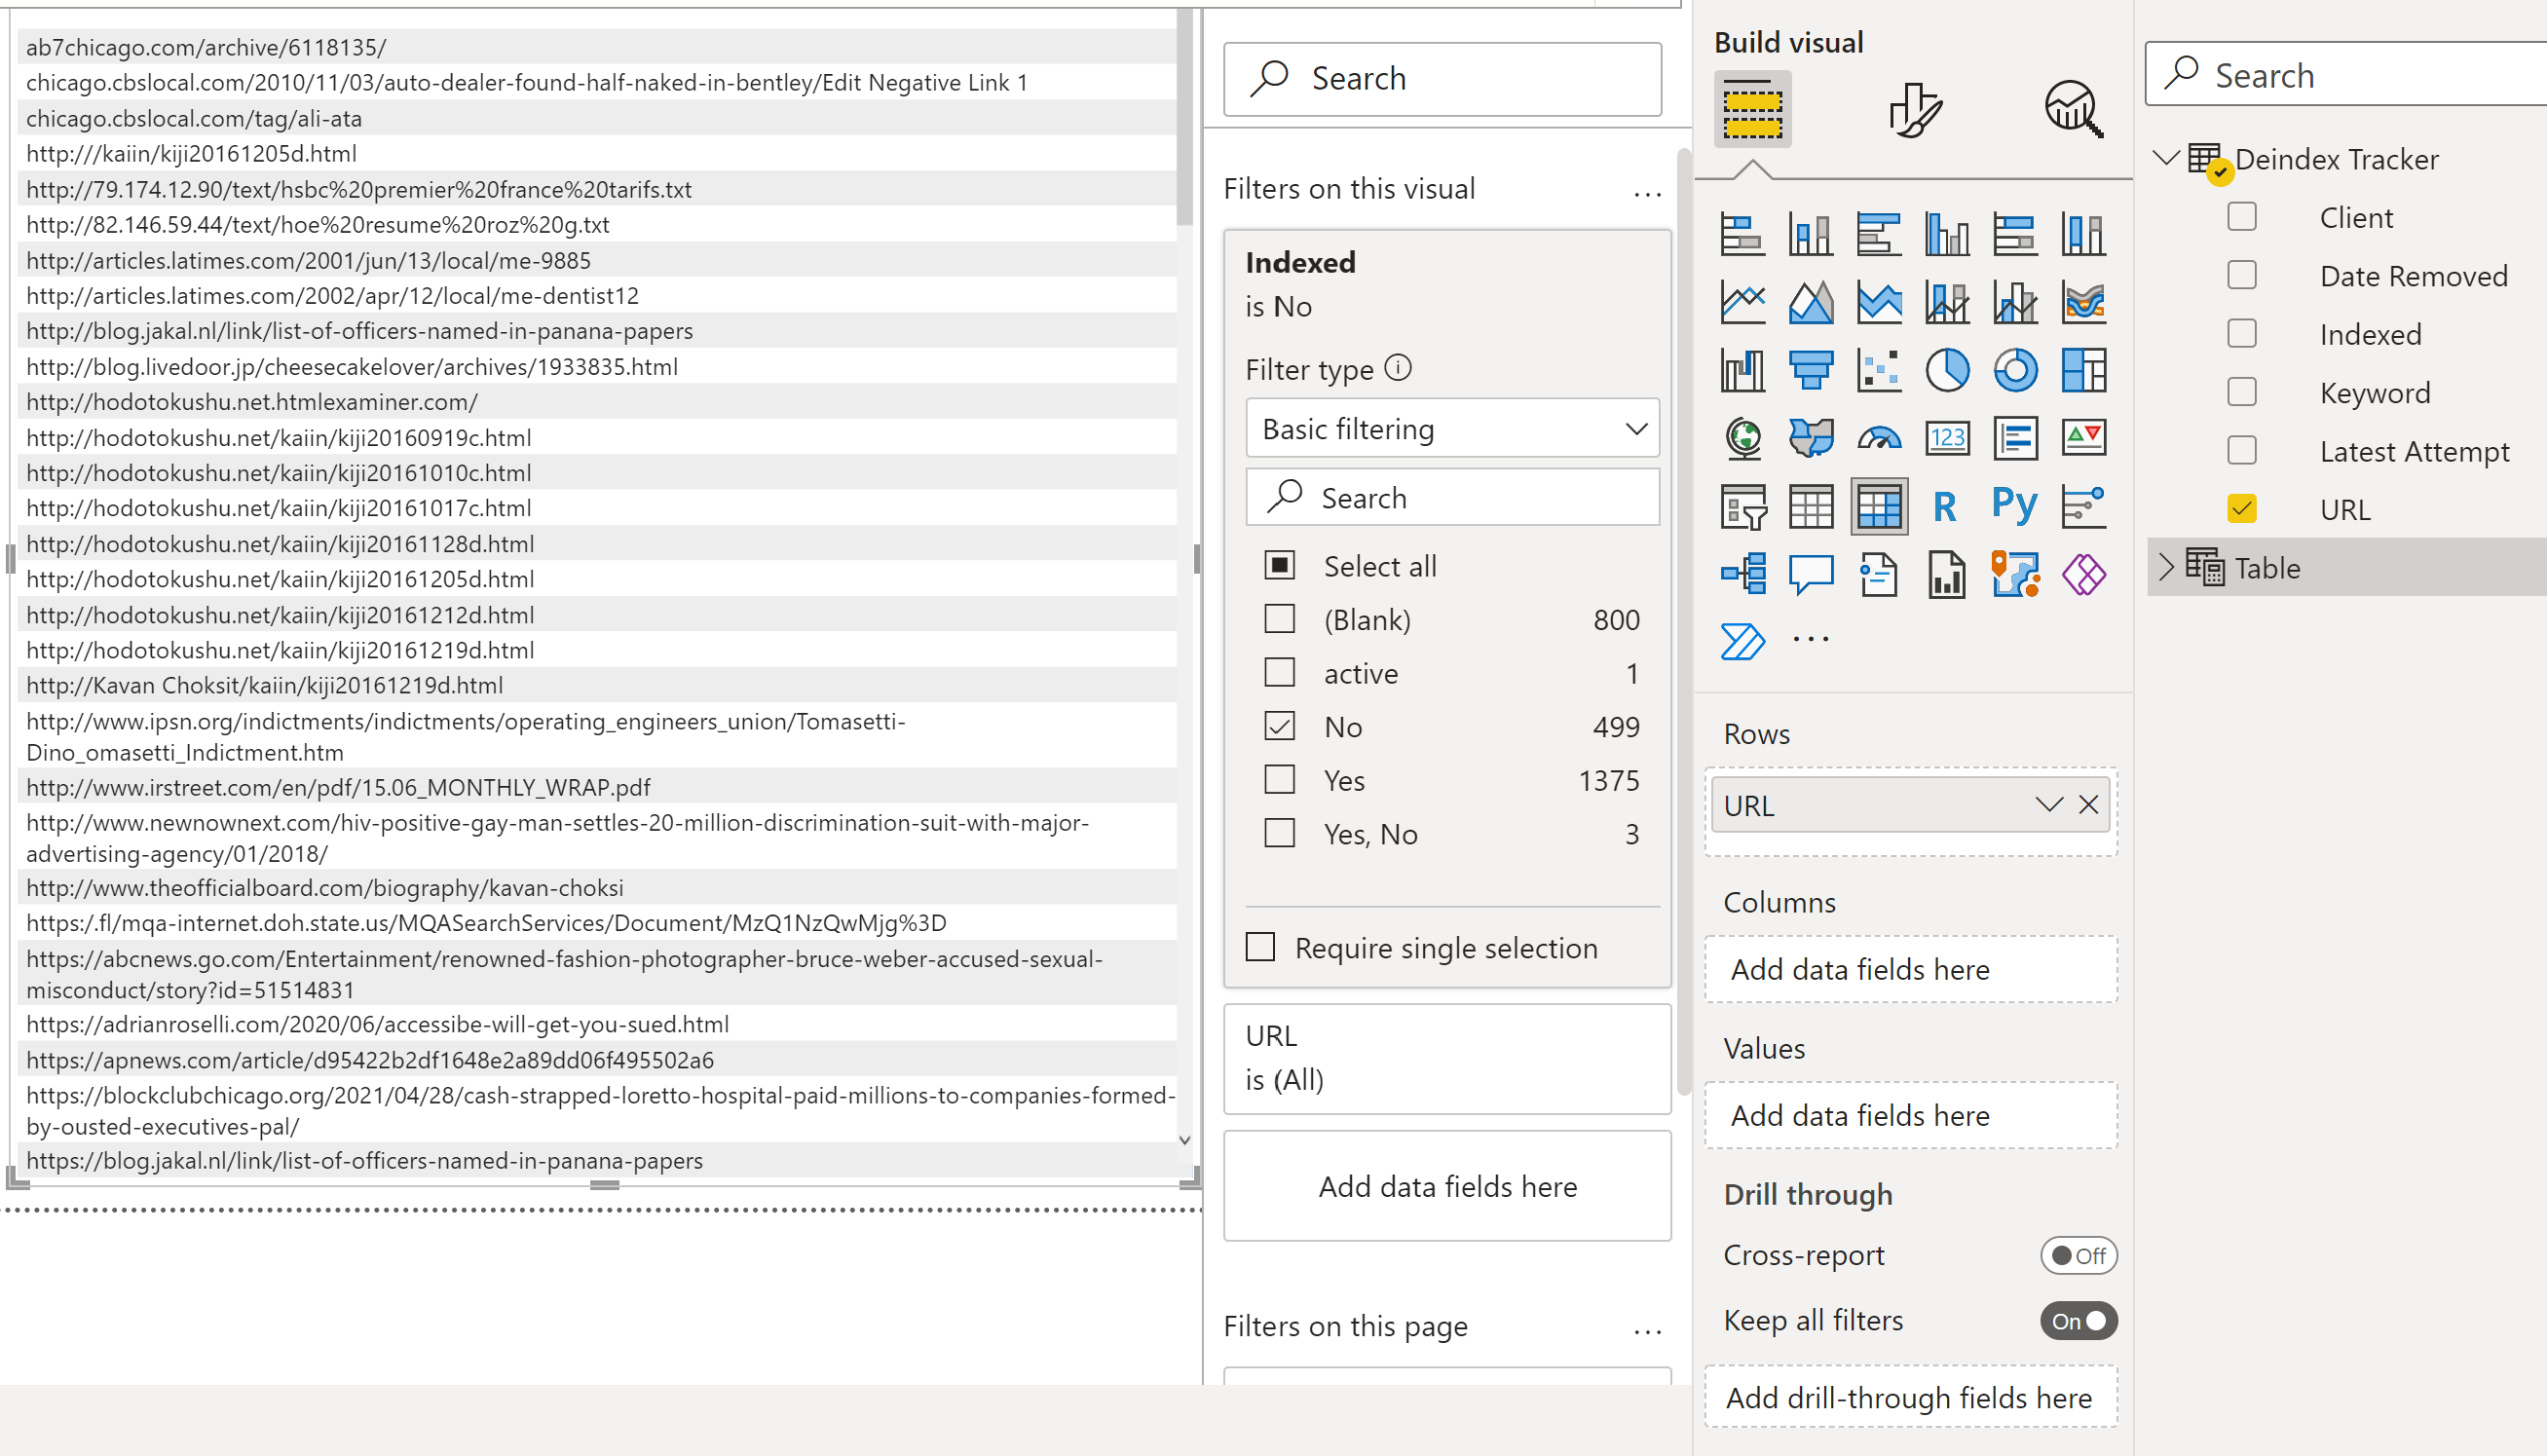Select the Scatter chart visual
2547x1456 pixels.
click(1879, 371)
